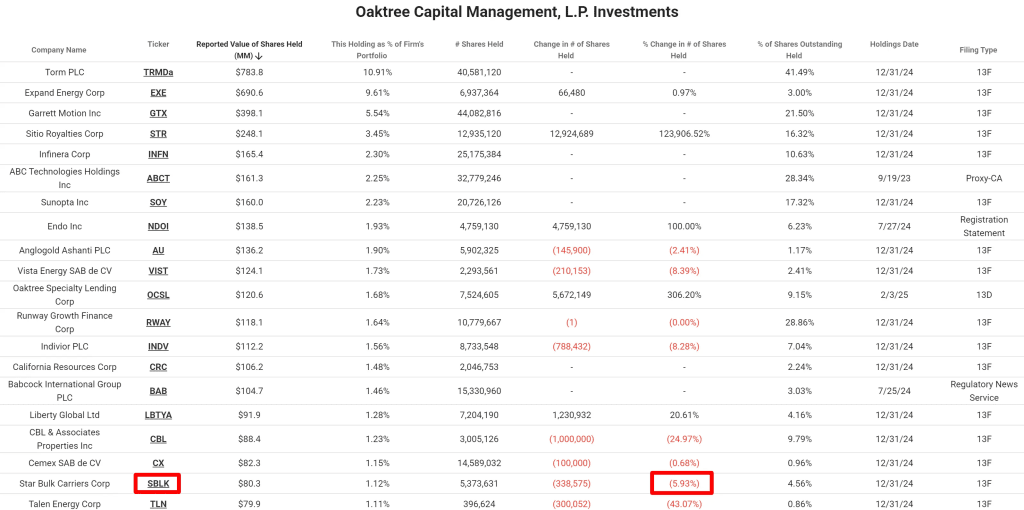Viewport: 1024px width, 510px height.
Task: Open the ABCT ticker link
Action: [x=158, y=178]
